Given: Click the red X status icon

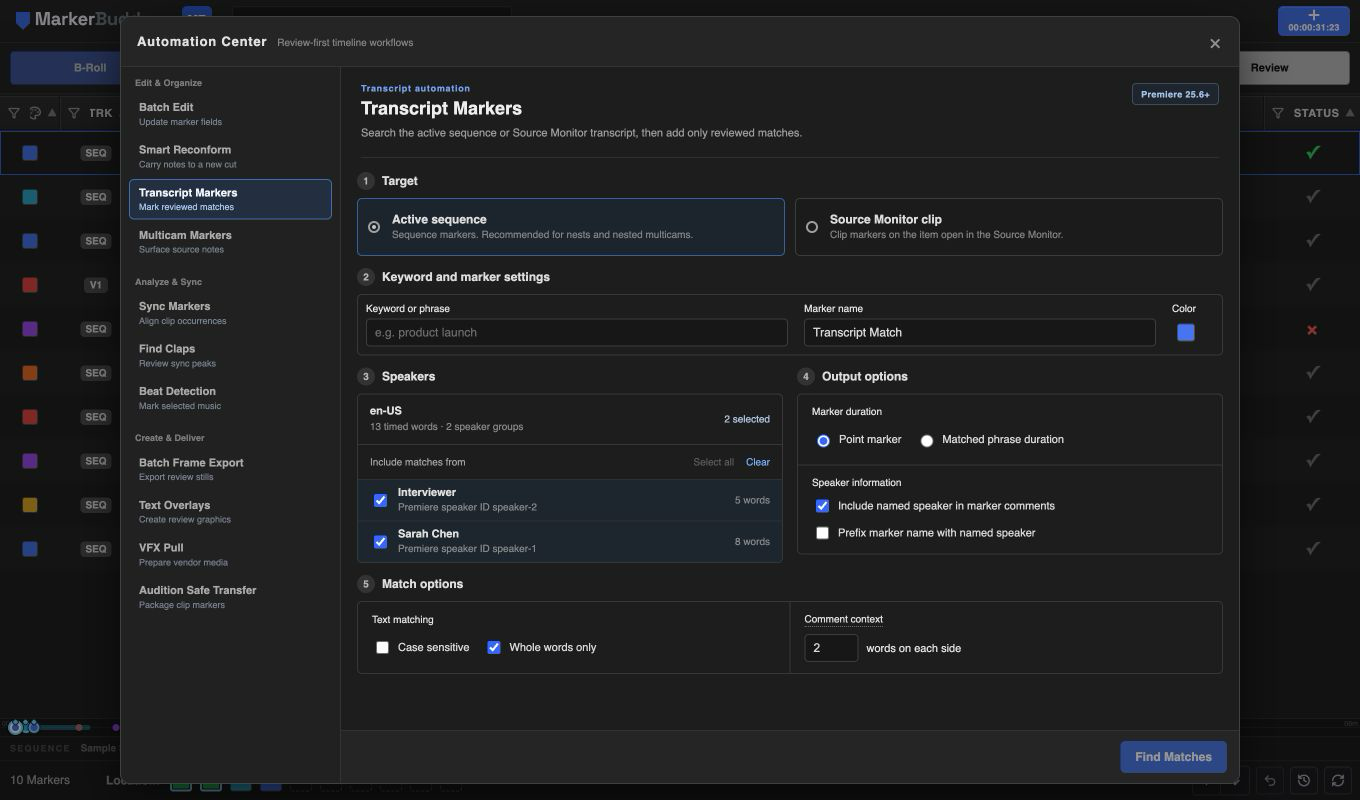Looking at the screenshot, I should point(1312,329).
